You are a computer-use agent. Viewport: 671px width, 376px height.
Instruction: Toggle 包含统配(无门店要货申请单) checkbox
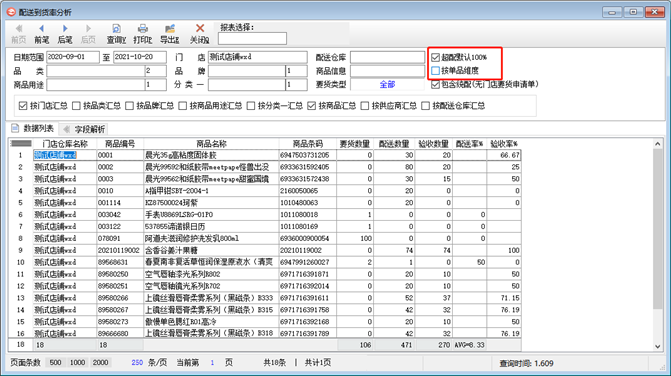[x=435, y=84]
